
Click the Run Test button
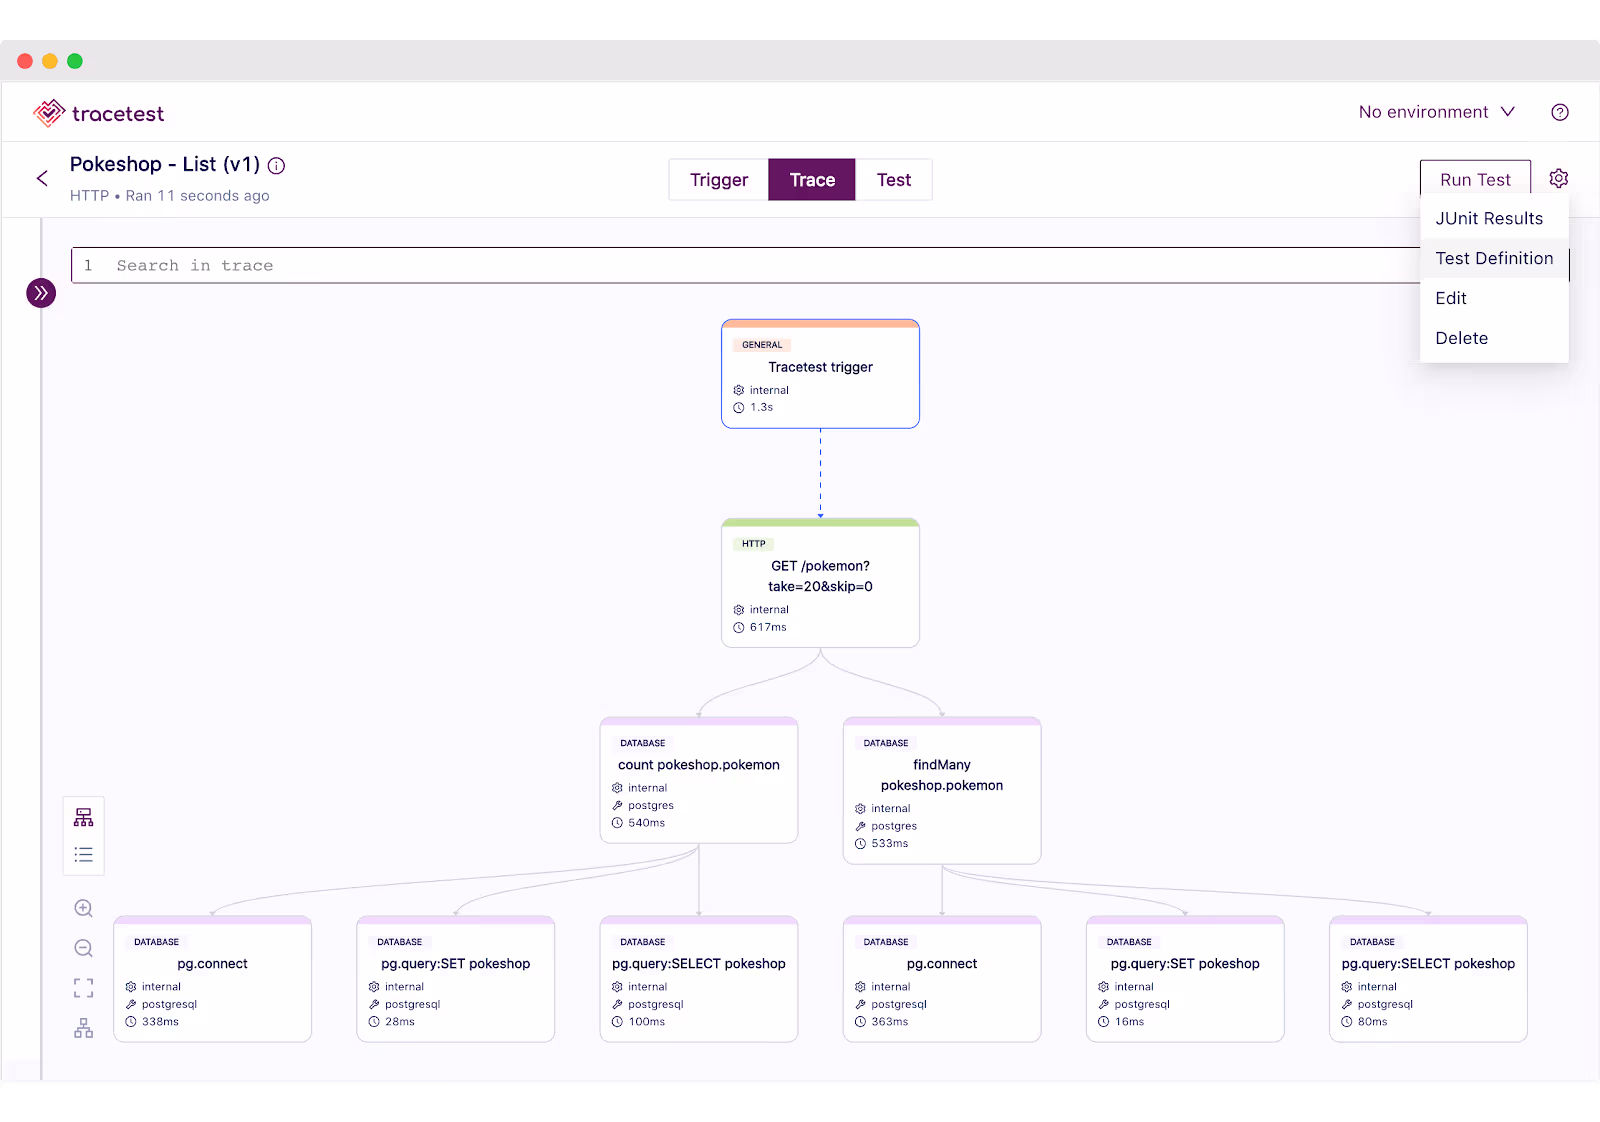[1475, 179]
